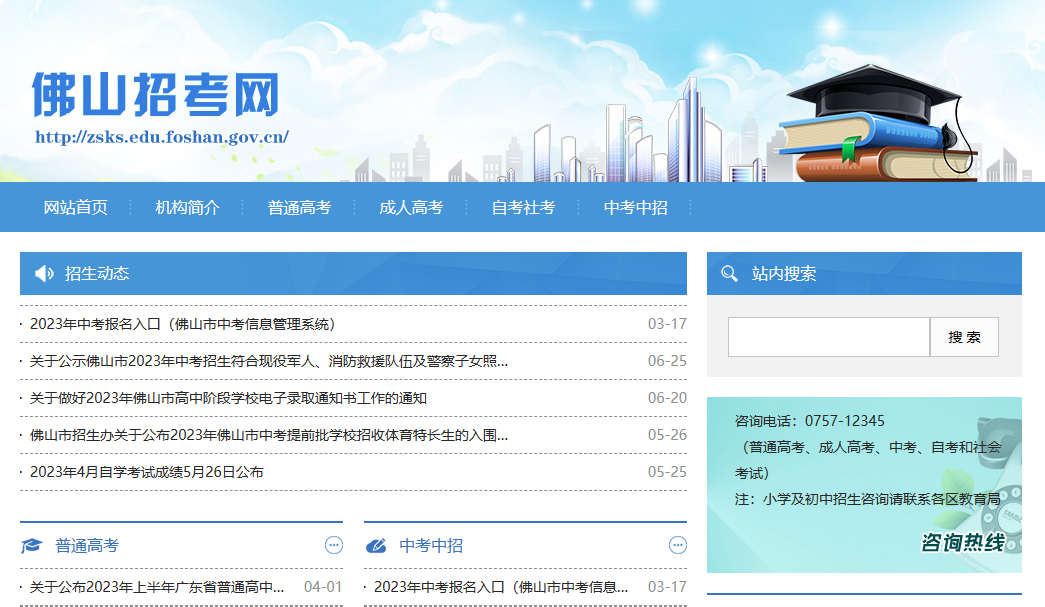Screen dimensions: 1045x607
Task: Click the magnifier icon beside 站内搜索
Action: point(729,273)
